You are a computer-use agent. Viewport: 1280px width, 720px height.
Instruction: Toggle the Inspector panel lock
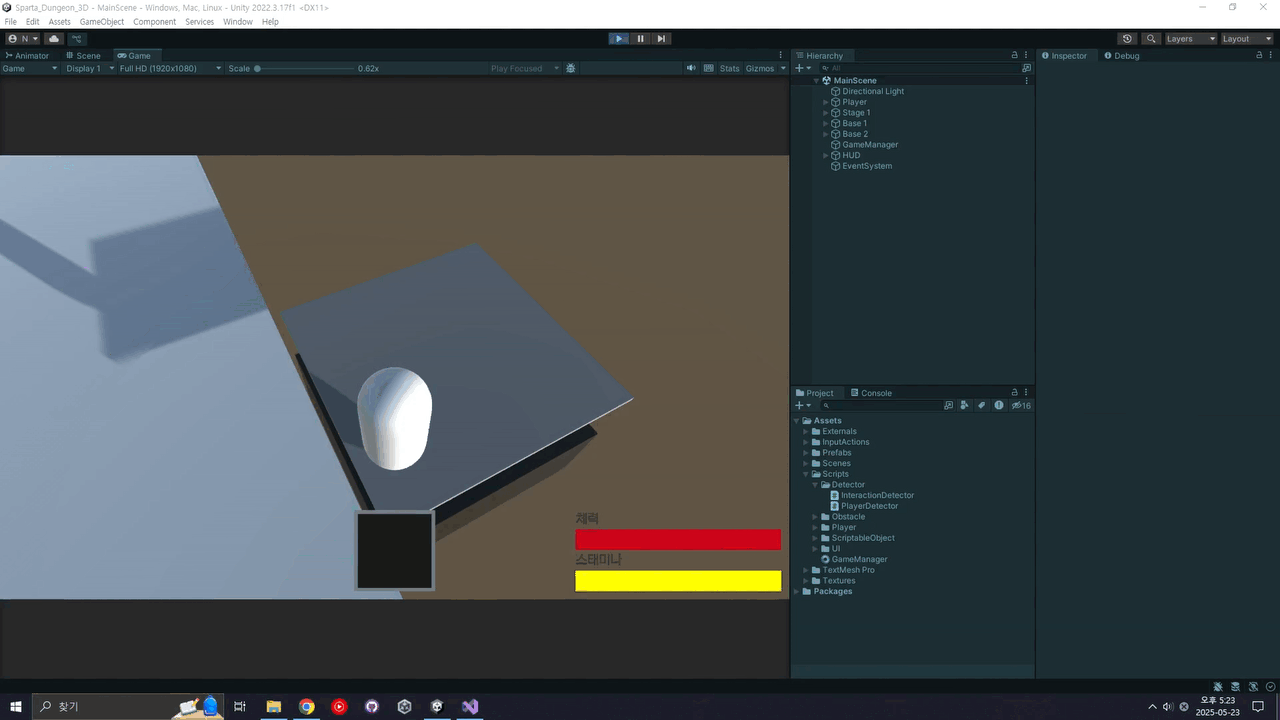(x=1259, y=56)
